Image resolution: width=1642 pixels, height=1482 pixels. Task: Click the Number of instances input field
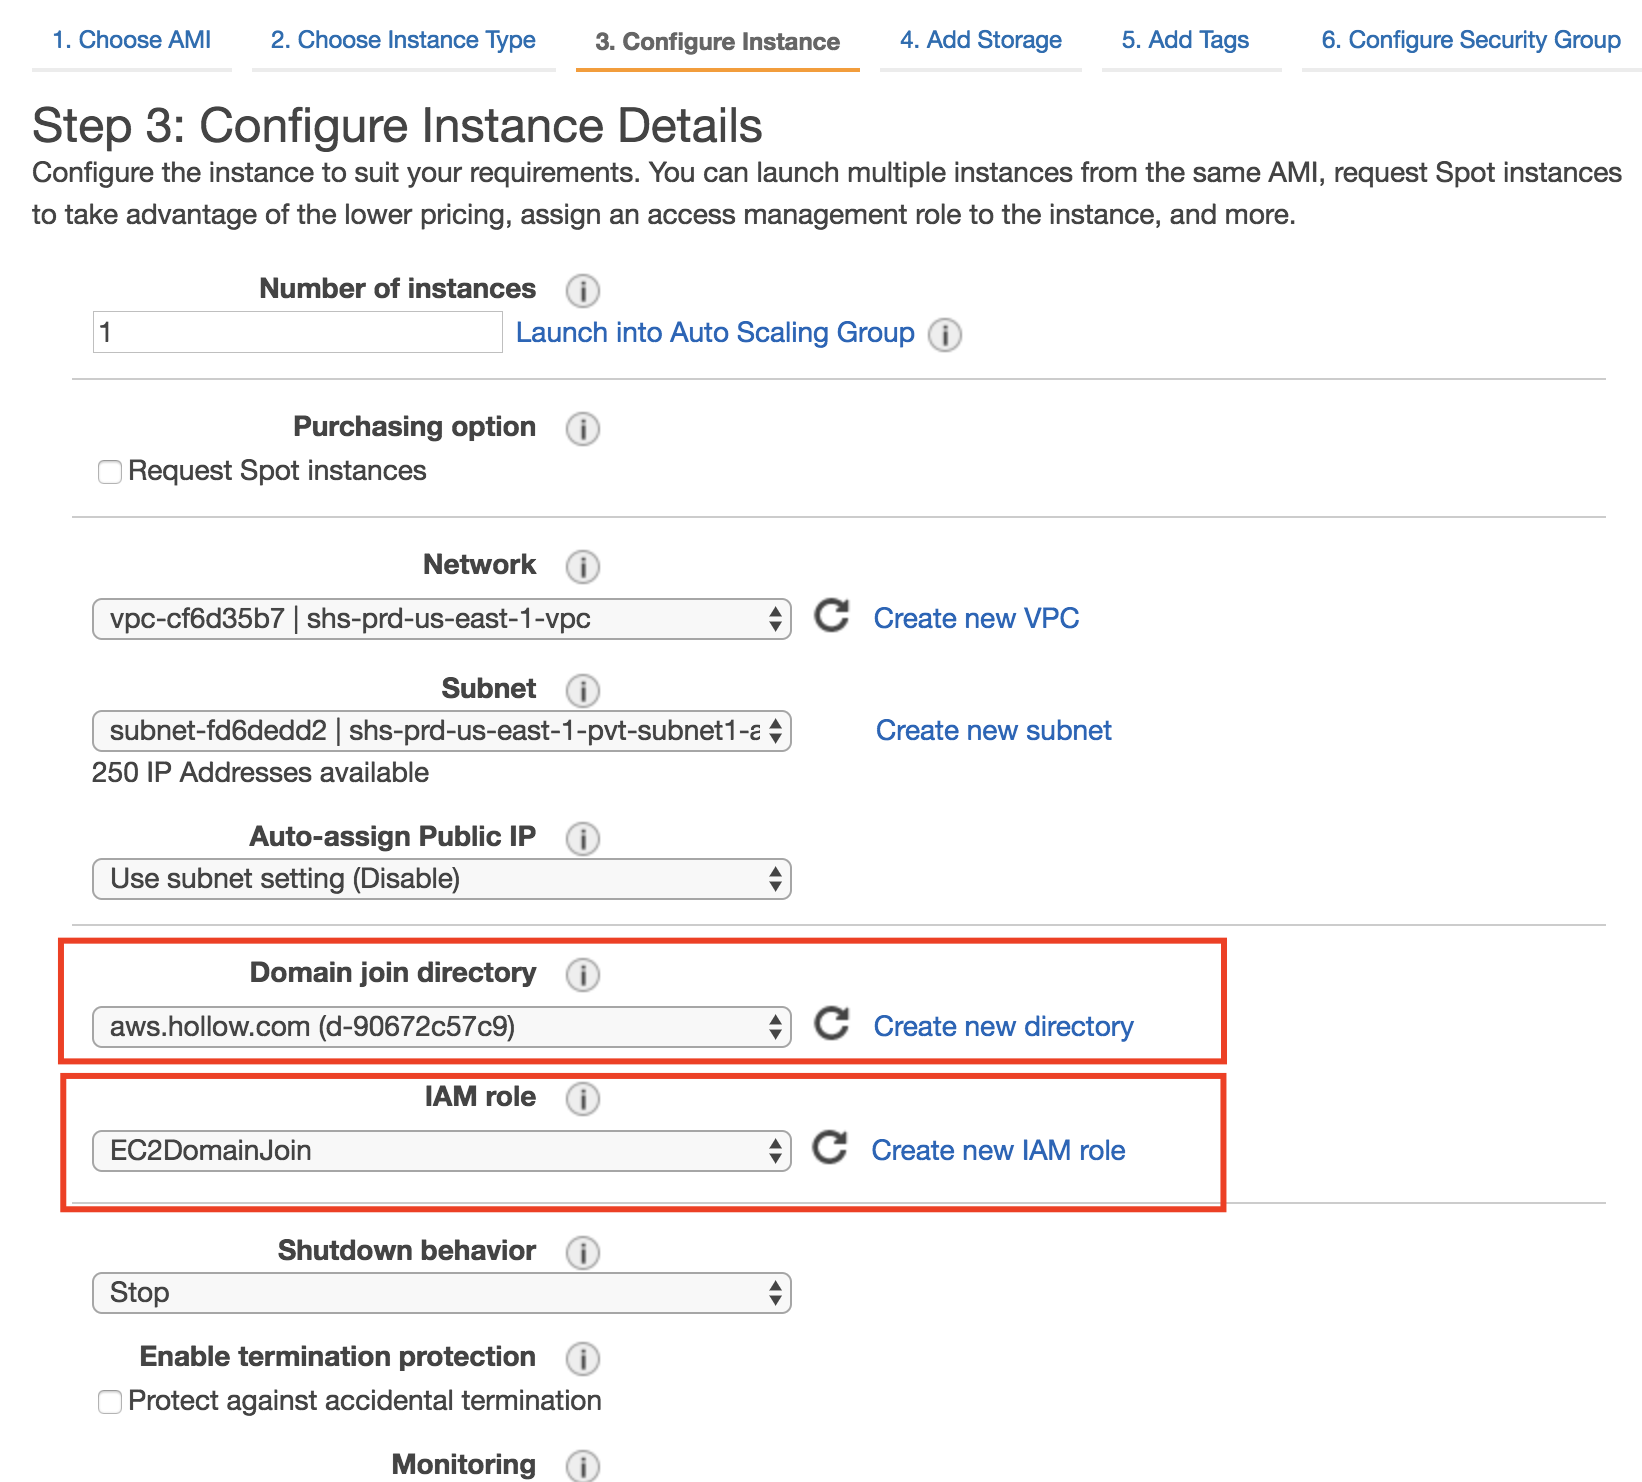coord(297,332)
